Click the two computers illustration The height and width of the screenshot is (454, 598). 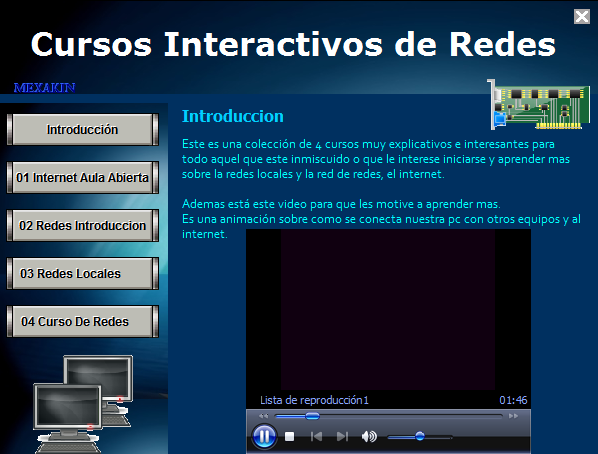point(83,404)
